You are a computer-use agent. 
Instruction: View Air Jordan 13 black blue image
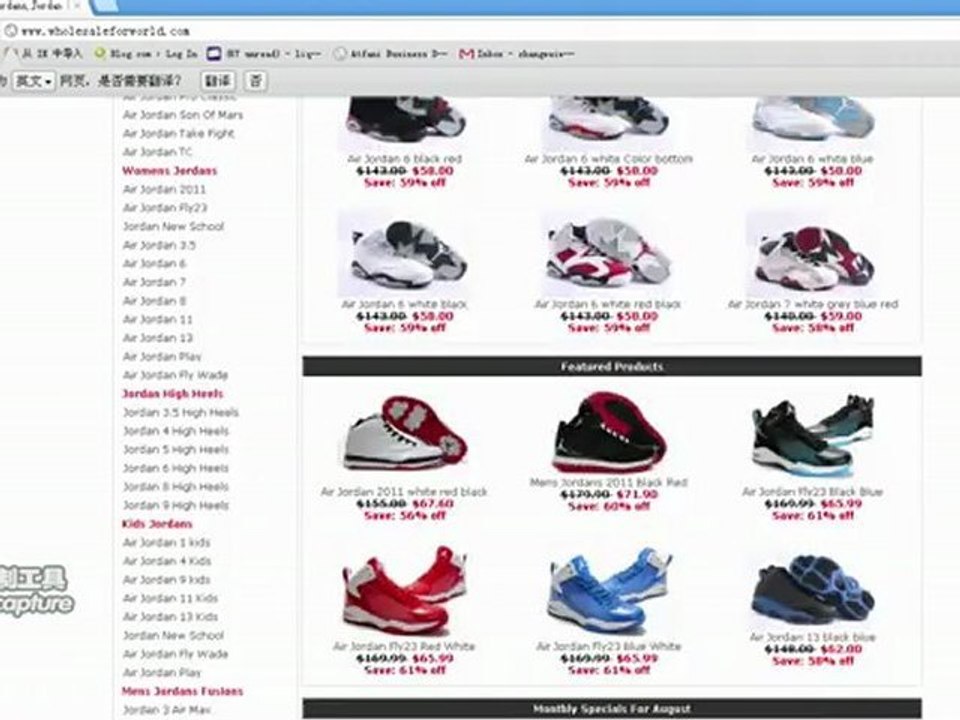click(812, 590)
